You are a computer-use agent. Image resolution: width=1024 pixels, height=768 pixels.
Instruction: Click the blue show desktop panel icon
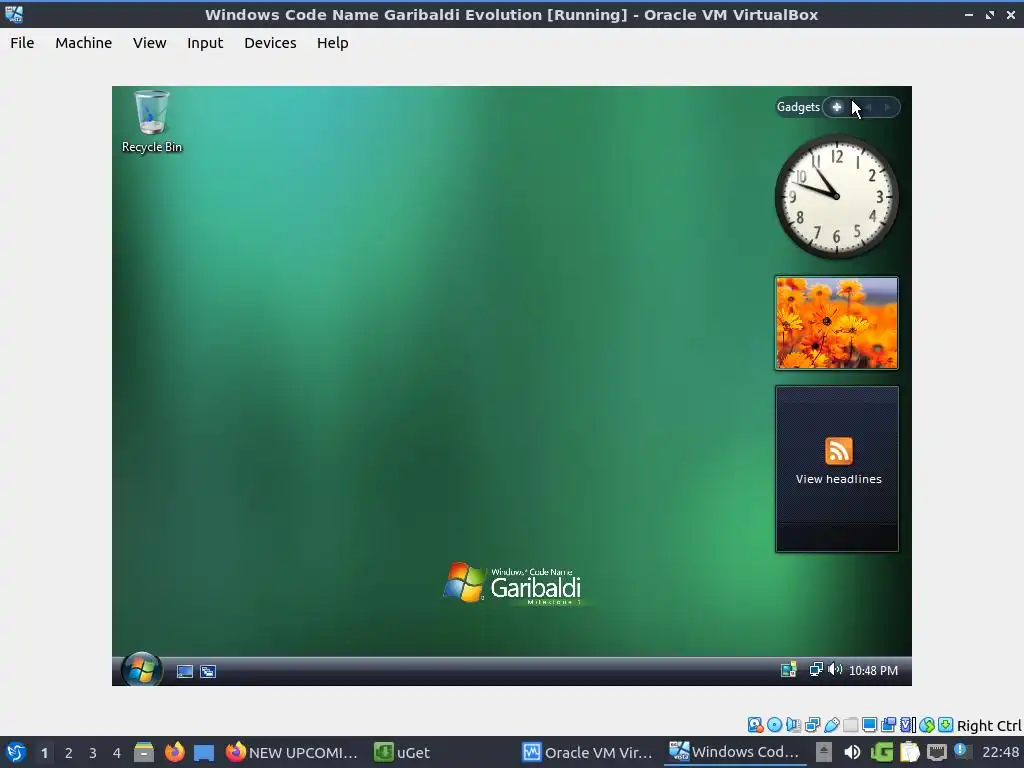pos(204,753)
